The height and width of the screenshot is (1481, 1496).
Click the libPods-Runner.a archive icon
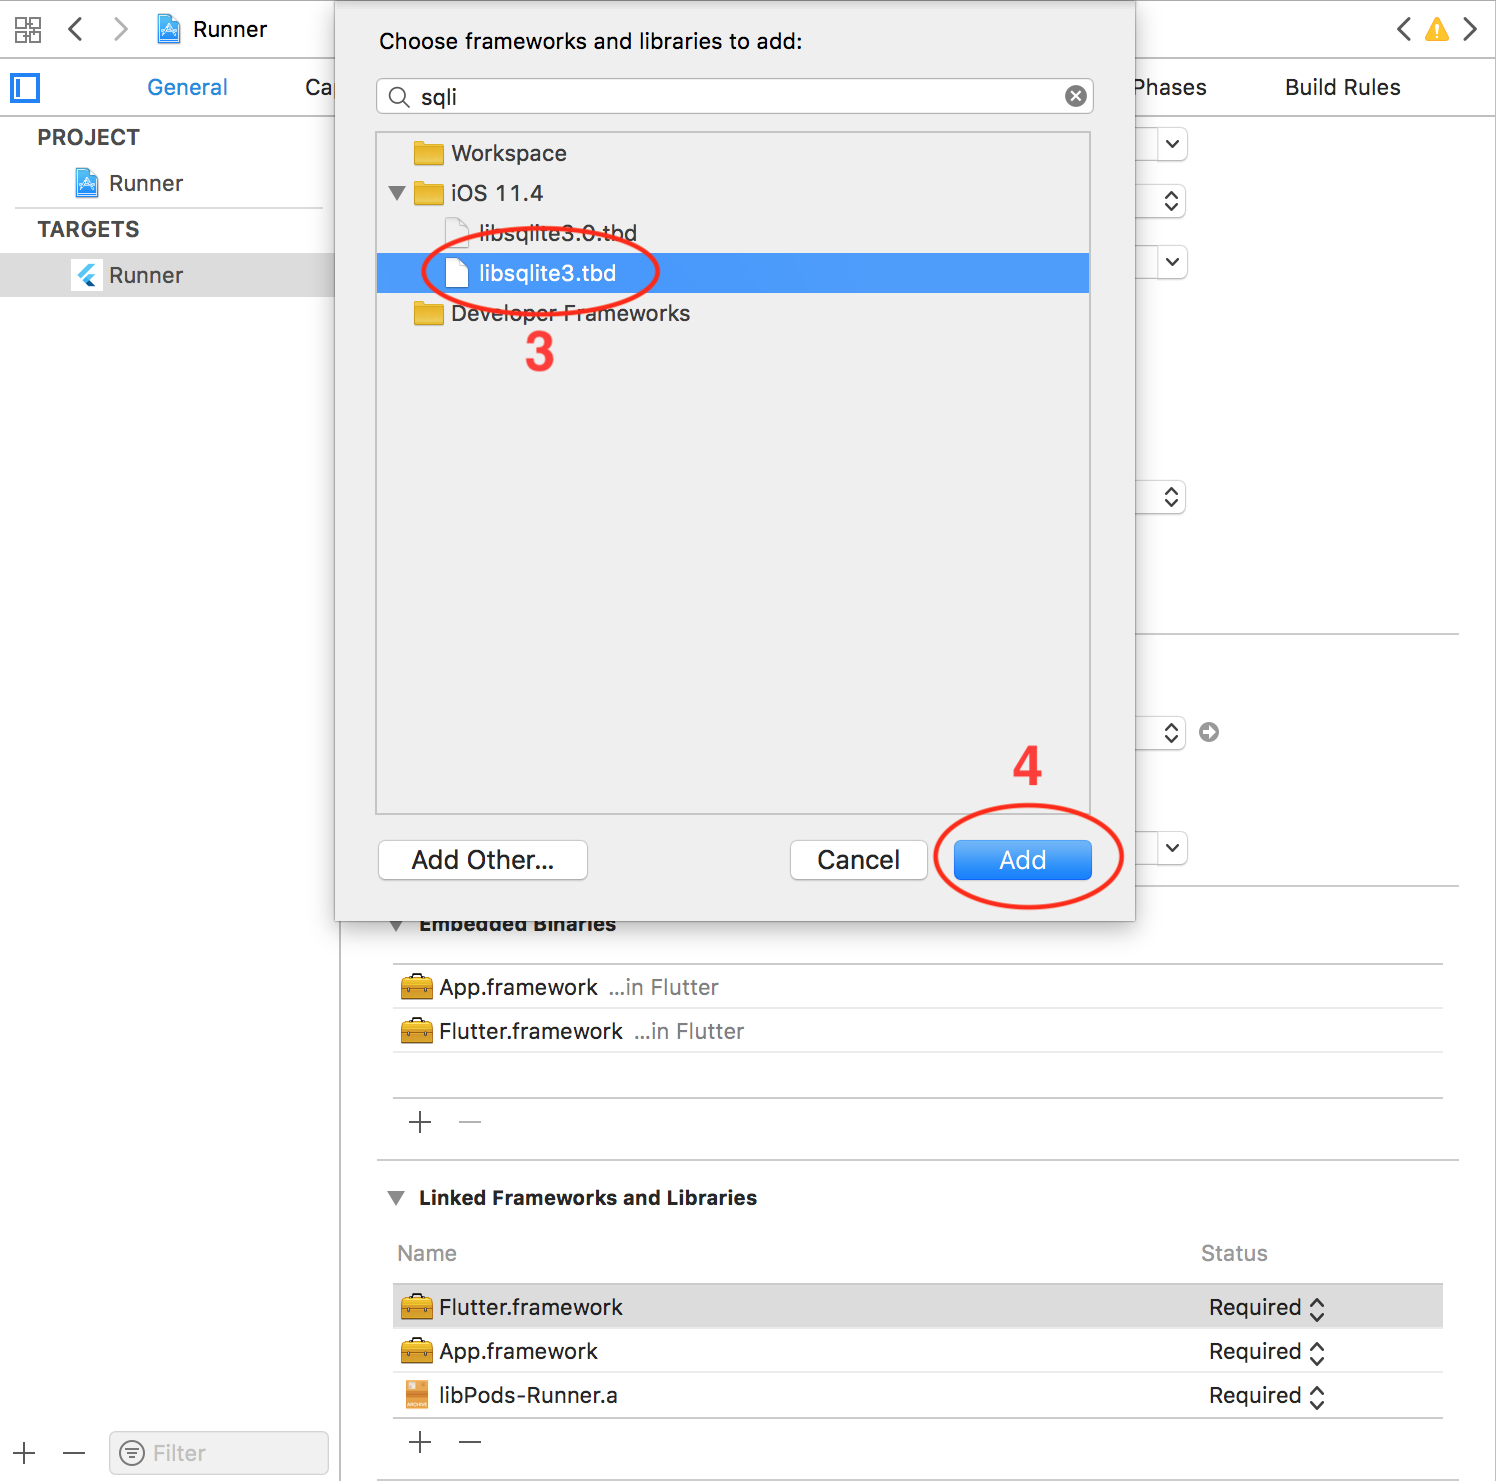point(417,1395)
